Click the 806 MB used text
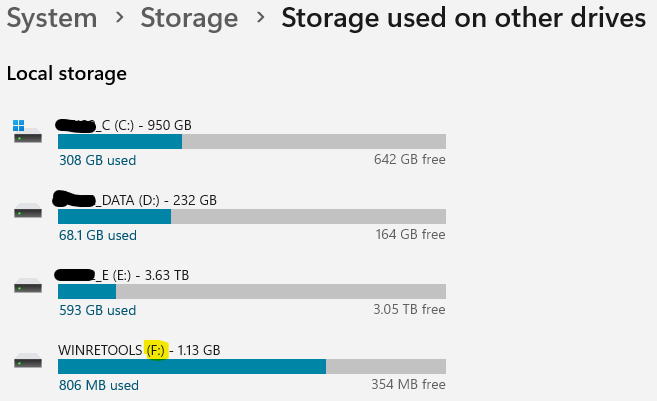657x401 pixels. [99, 385]
